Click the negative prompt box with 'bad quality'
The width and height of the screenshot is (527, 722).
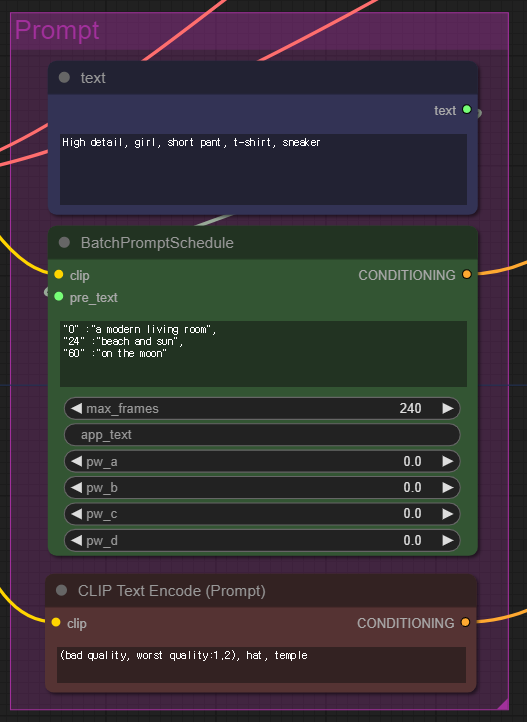(261, 664)
